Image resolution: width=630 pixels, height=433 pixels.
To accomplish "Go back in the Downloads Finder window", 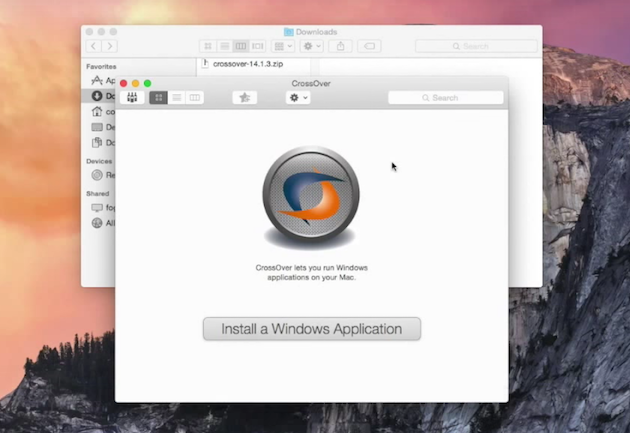I will (x=94, y=46).
